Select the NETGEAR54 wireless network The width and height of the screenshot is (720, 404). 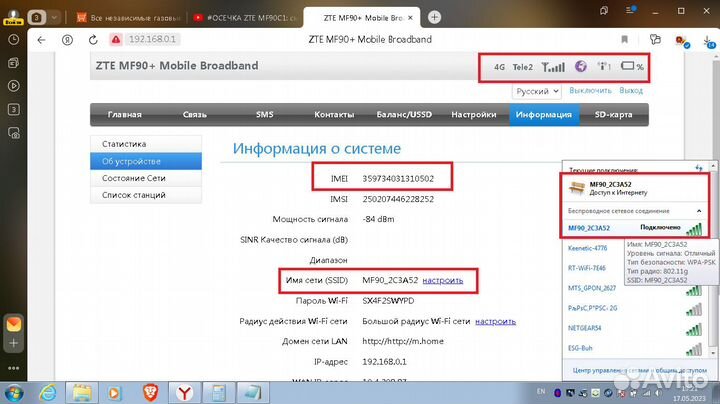[x=635, y=328]
